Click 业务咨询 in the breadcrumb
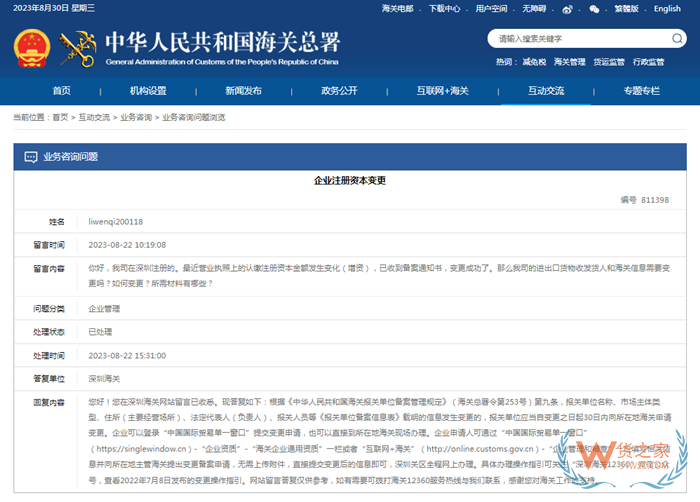Image resolution: width=700 pixels, height=502 pixels. click(x=137, y=117)
